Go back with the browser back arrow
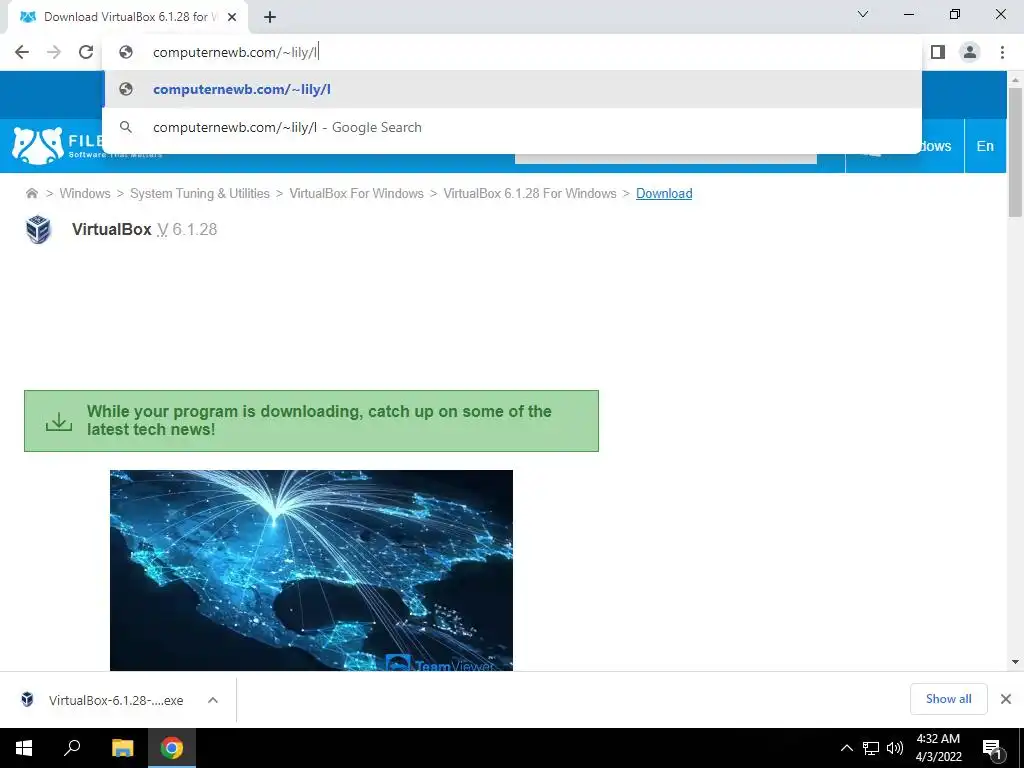1024x768 pixels. point(22,52)
